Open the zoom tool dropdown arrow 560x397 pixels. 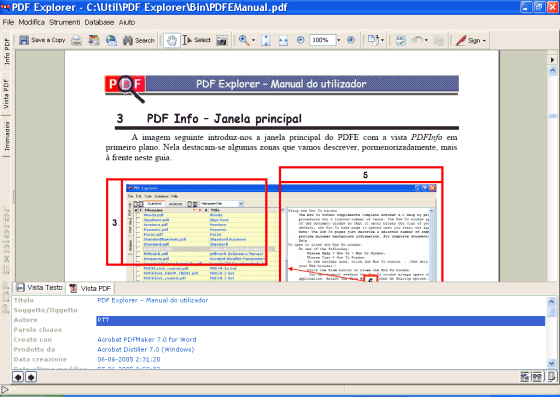point(254,40)
